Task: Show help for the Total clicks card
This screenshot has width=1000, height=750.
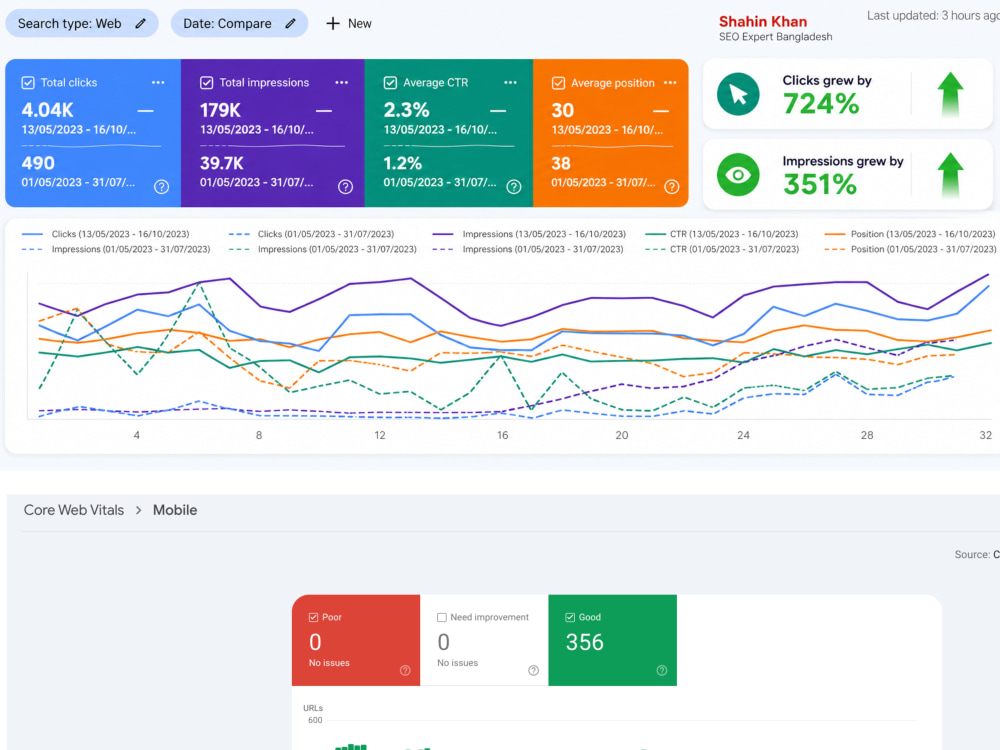Action: (x=161, y=187)
